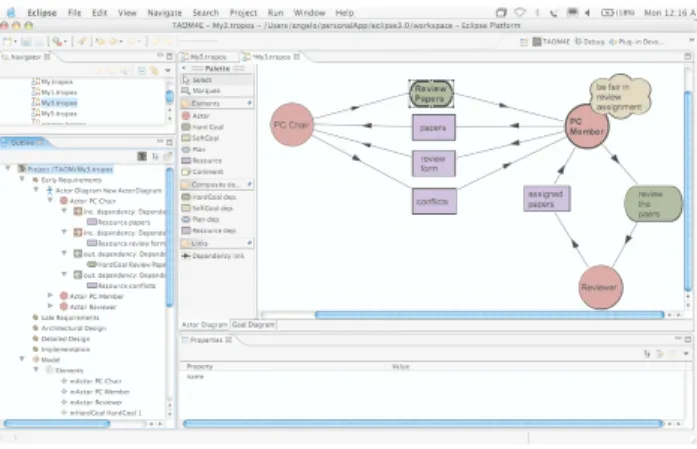The width and height of the screenshot is (697, 449).
Task: Select Late Requirements in the Outline
Action: pos(66,317)
